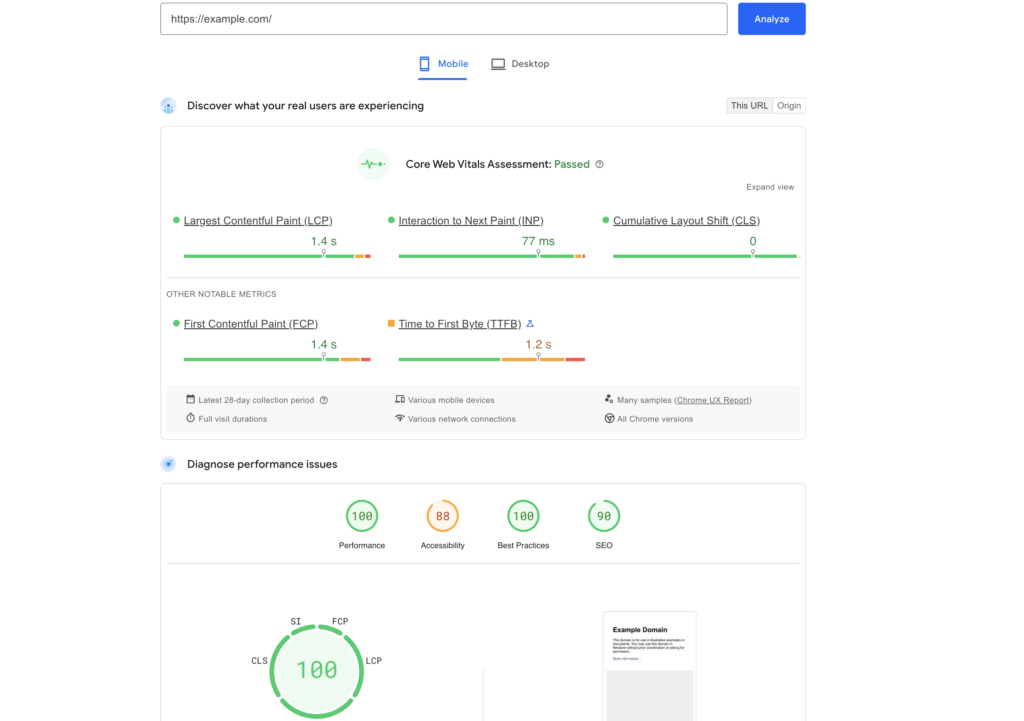Screen dimensions: 1024x721
Task: Open the Chrome UX Report link
Action: (x=713, y=400)
